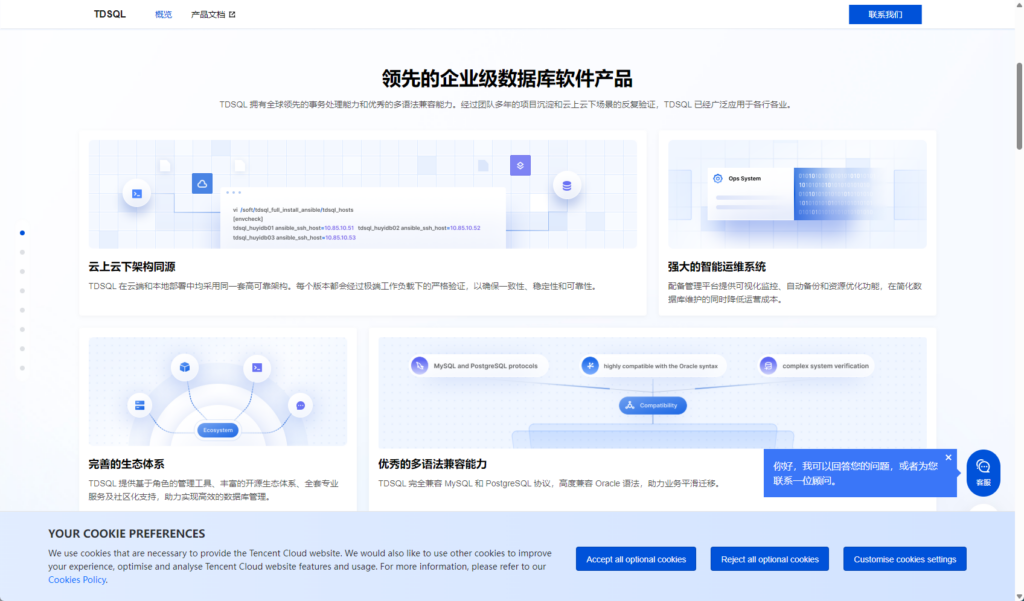Click the page vertical scrollbar thumb
Viewport: 1024px width, 601px height.
[x=1019, y=106]
